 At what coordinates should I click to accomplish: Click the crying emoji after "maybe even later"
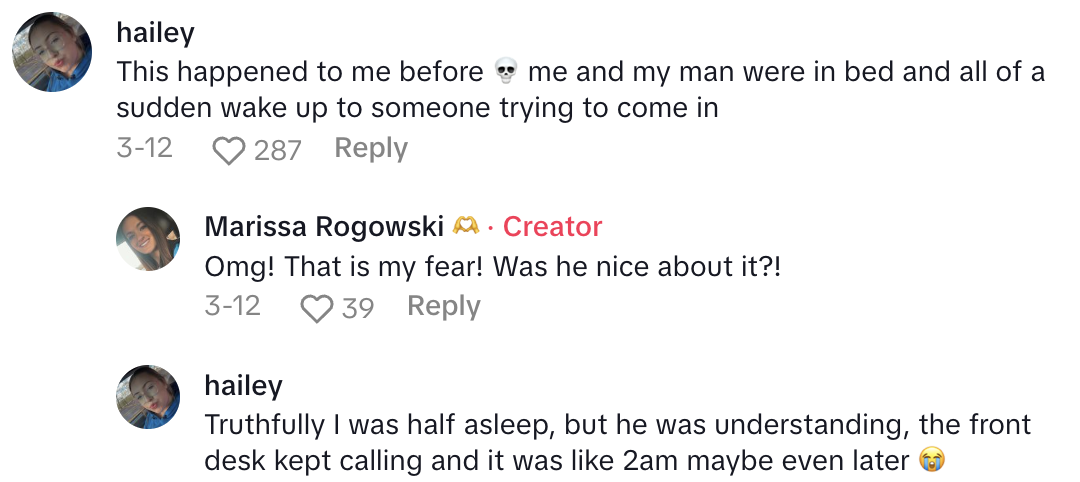932,461
